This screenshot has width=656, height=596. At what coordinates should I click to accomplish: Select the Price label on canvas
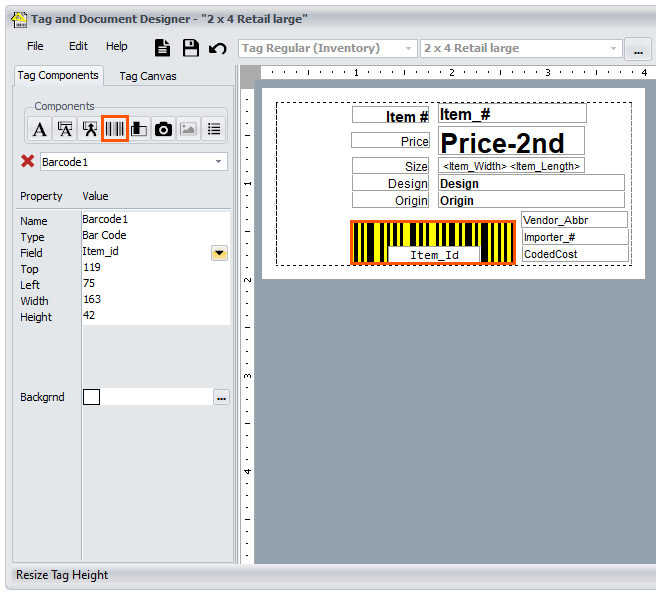coord(390,141)
